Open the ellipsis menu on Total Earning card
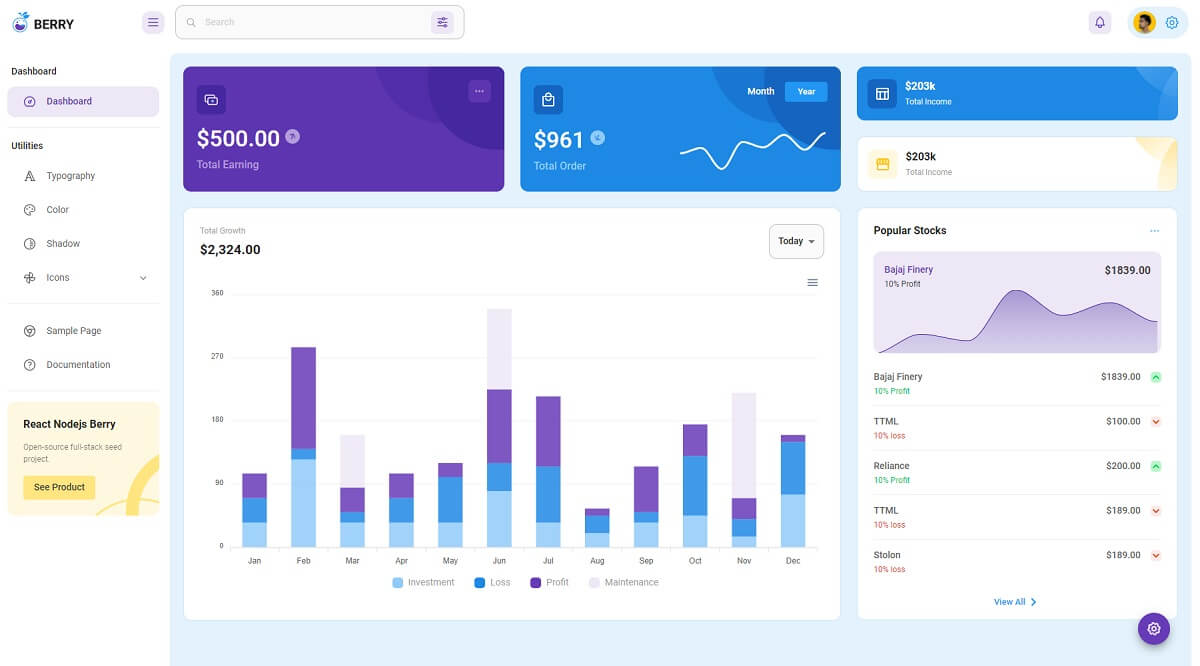Screen dimensions: 1200x666 [x=480, y=90]
